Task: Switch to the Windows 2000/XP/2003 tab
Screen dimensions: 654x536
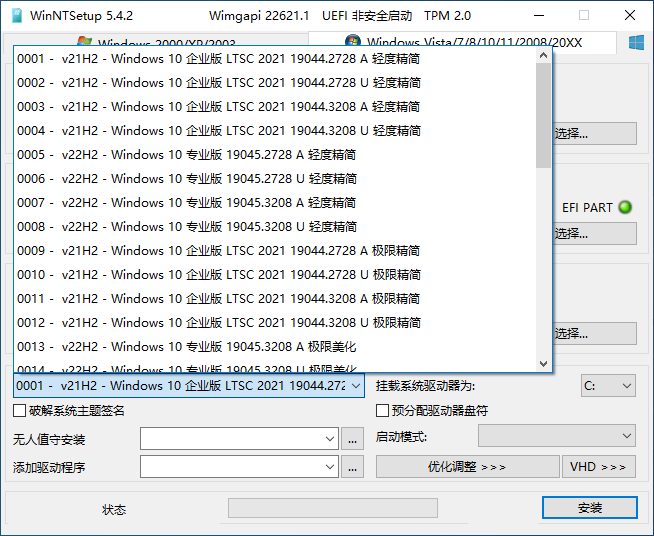Action: tap(156, 43)
